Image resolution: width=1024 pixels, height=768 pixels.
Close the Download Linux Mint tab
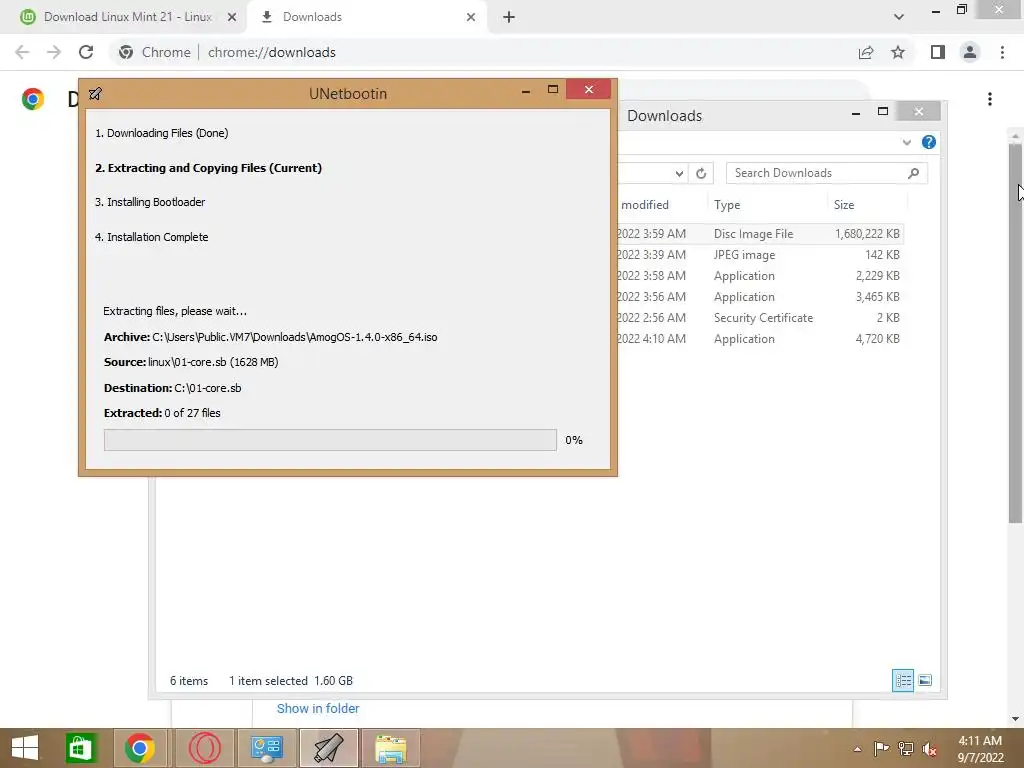pyautogui.click(x=231, y=17)
